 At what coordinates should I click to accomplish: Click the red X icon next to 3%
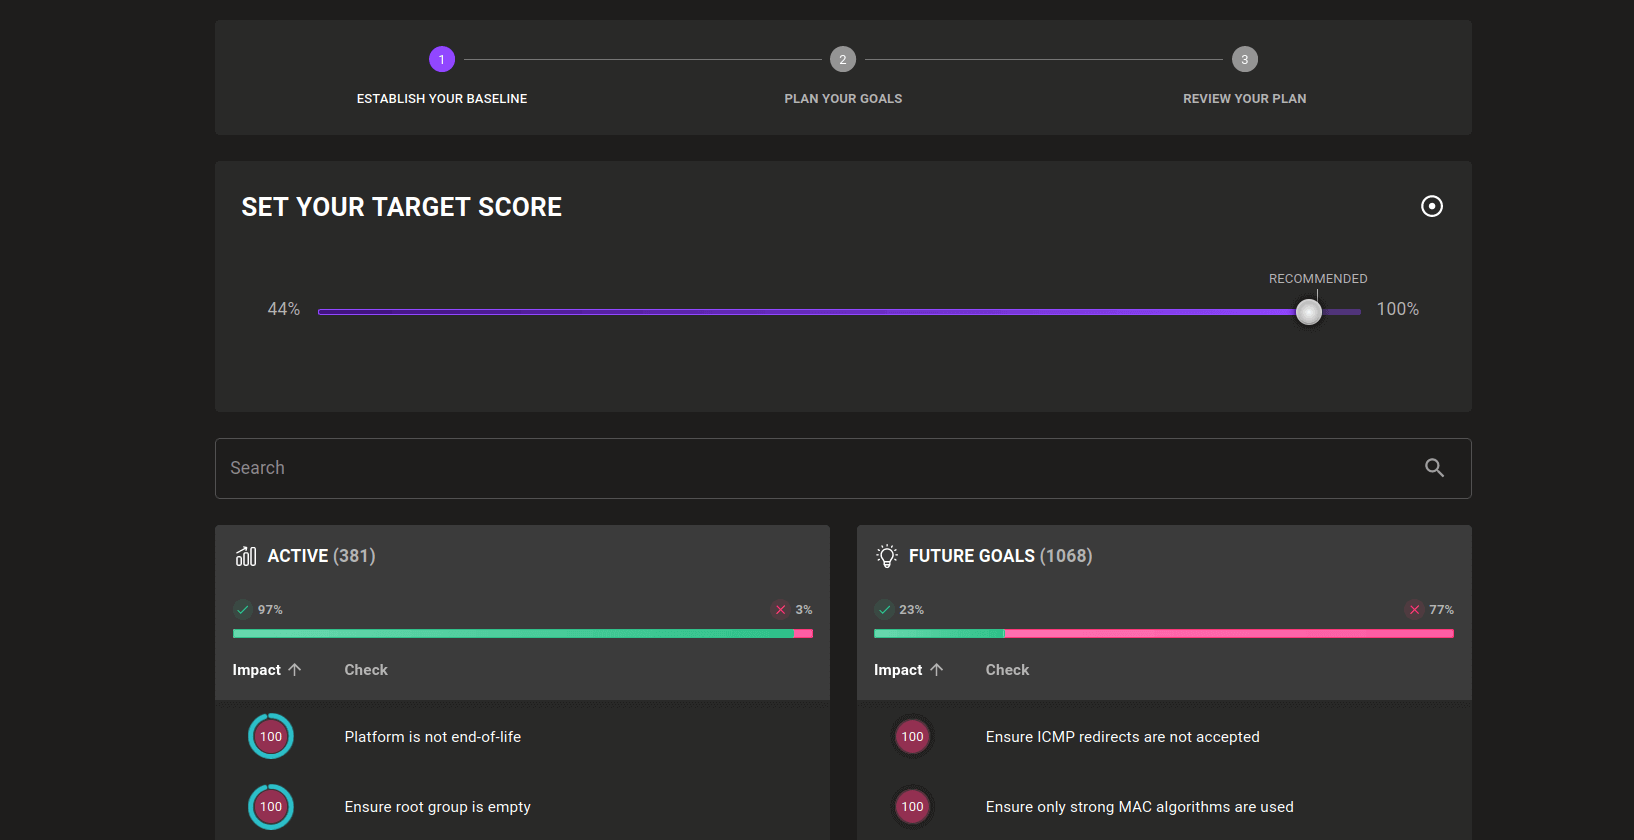click(781, 610)
